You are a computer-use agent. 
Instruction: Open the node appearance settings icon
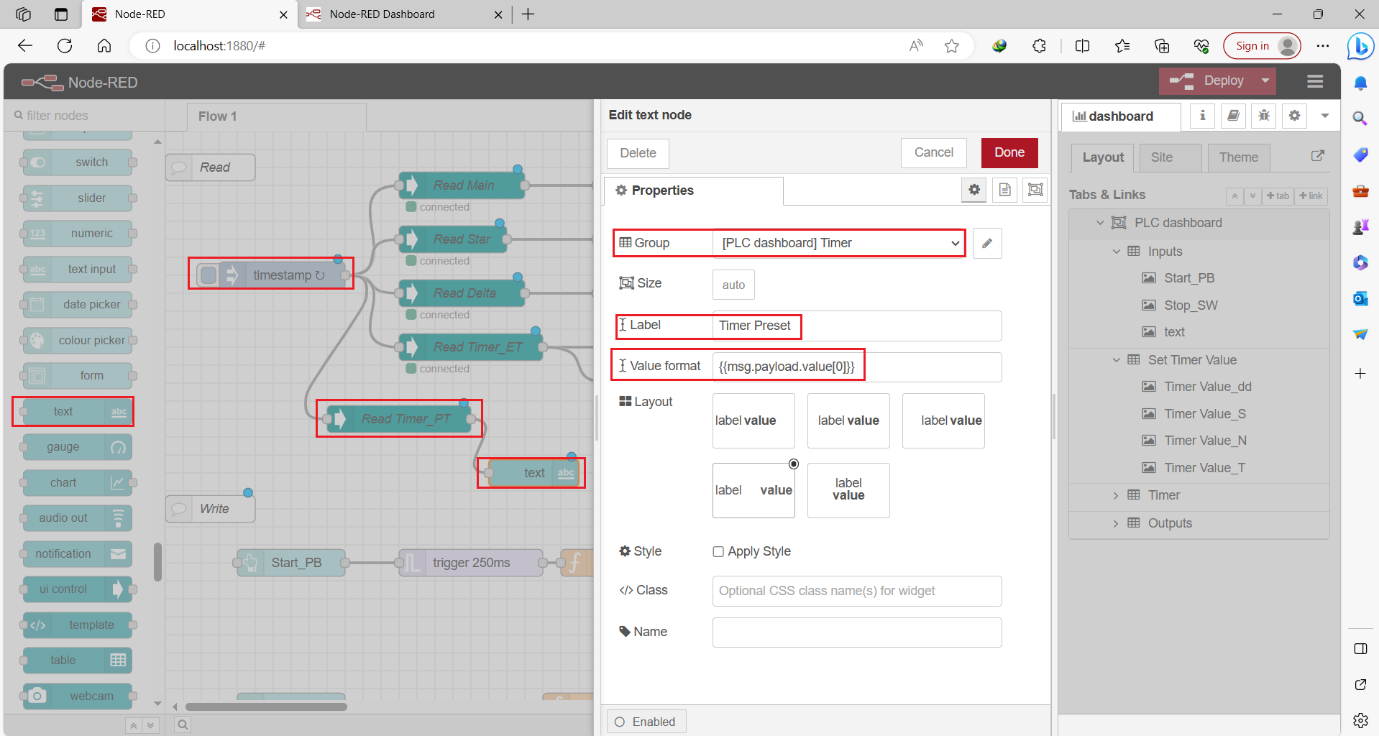[1035, 189]
